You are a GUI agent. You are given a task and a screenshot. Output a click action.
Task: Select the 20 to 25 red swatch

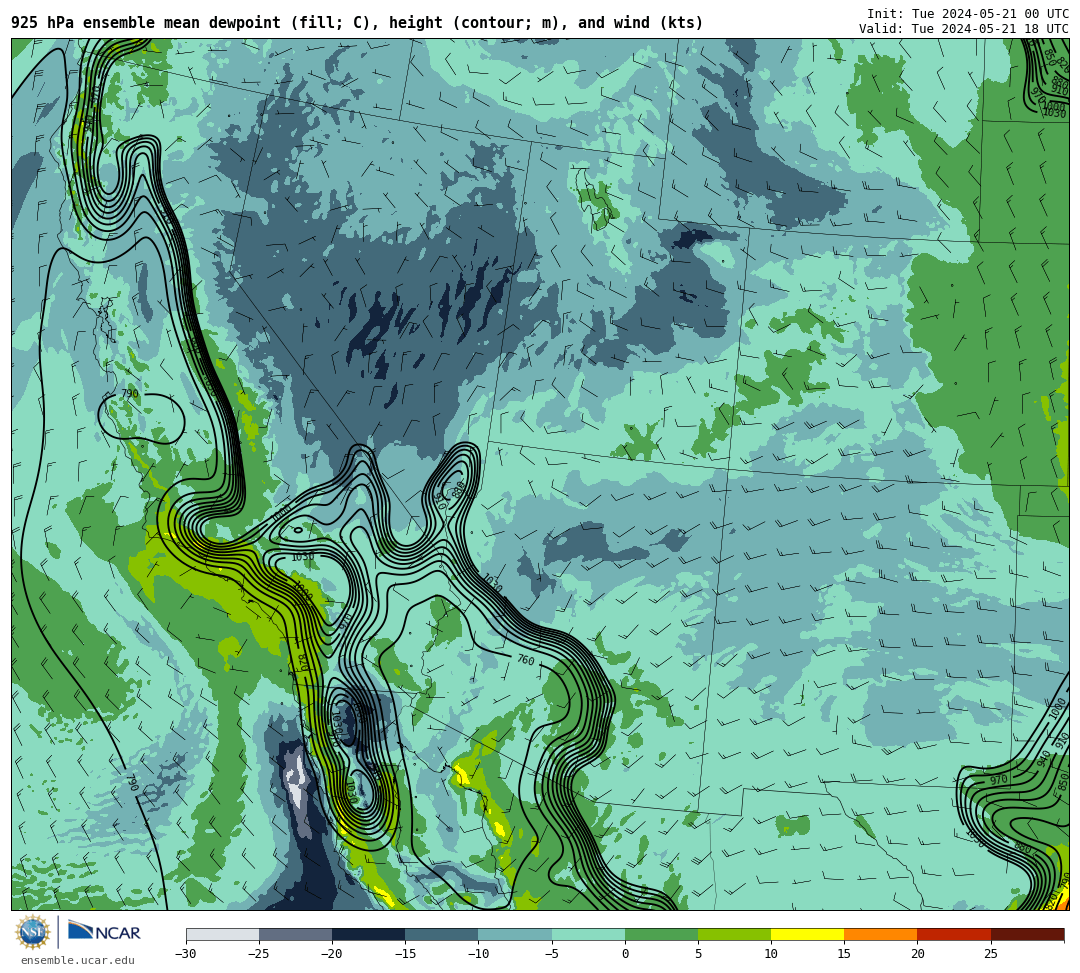point(954,934)
